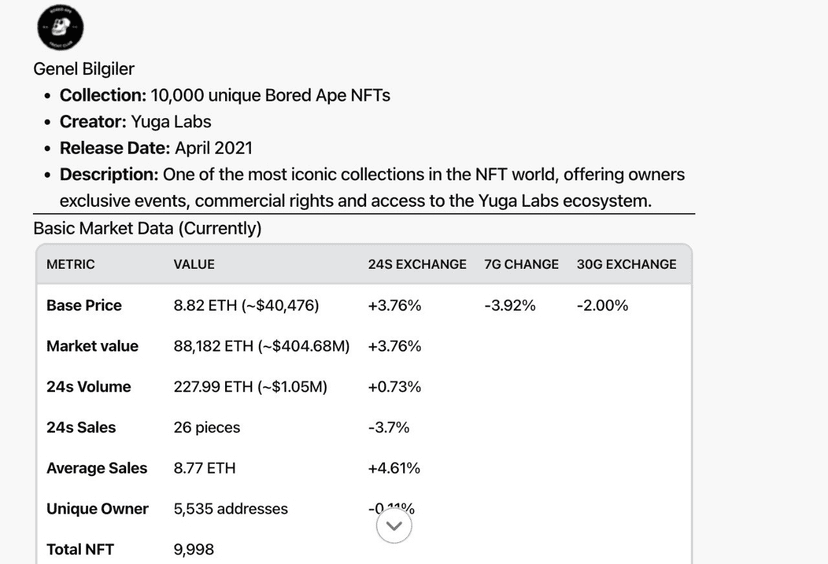
Task: Select the Market value row label
Action: coord(92,346)
